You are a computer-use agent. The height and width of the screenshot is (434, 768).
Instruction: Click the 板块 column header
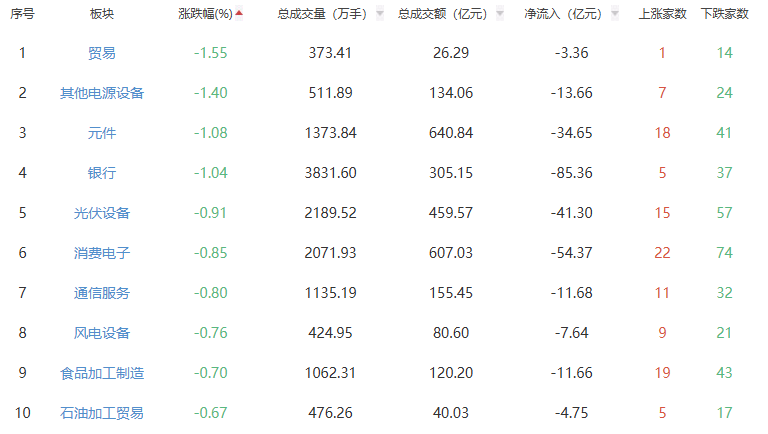(x=102, y=14)
